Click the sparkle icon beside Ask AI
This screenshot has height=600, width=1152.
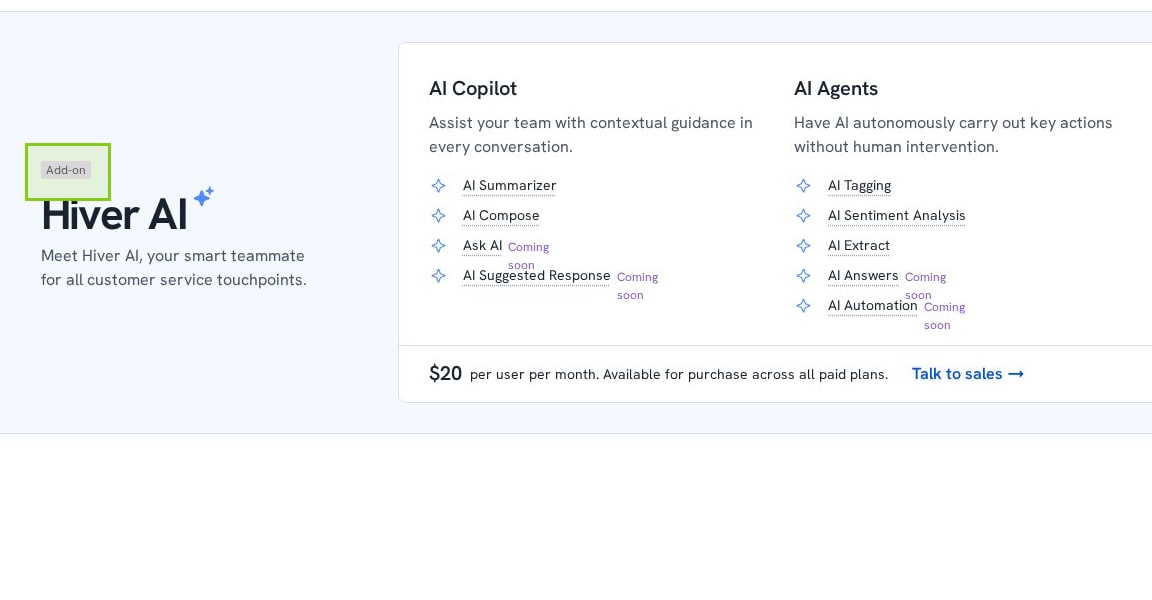(438, 246)
